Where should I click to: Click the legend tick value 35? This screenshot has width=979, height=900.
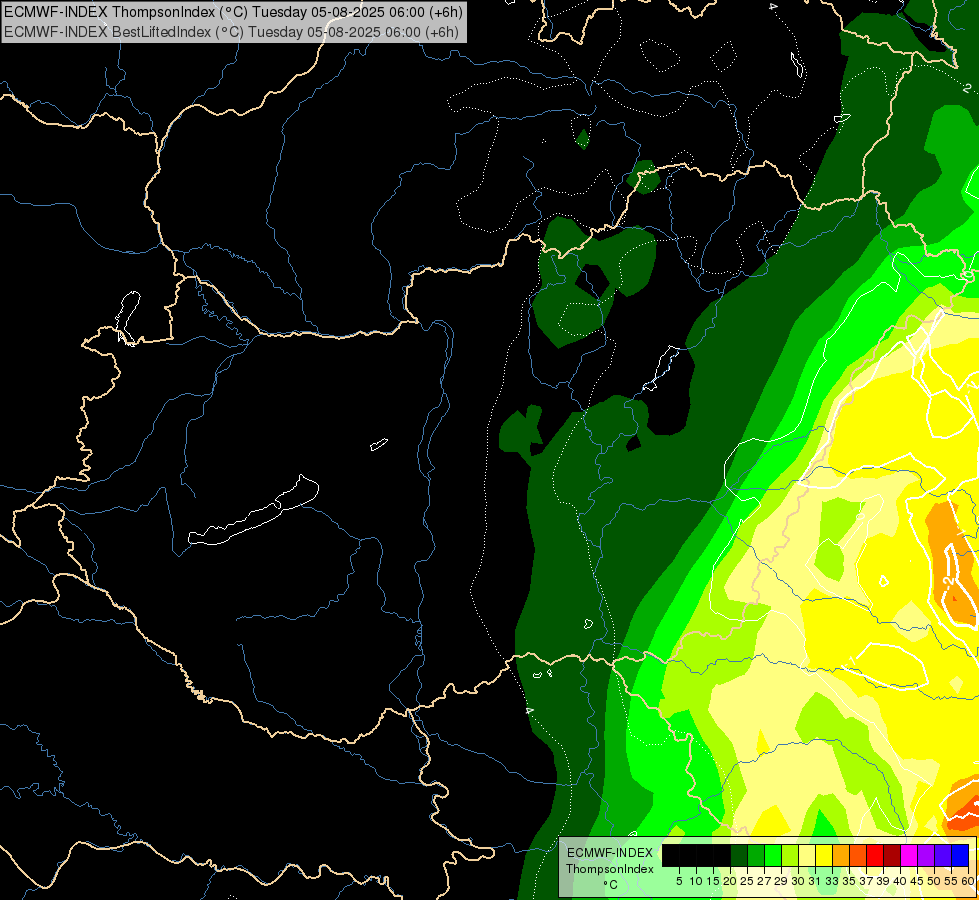[849, 881]
